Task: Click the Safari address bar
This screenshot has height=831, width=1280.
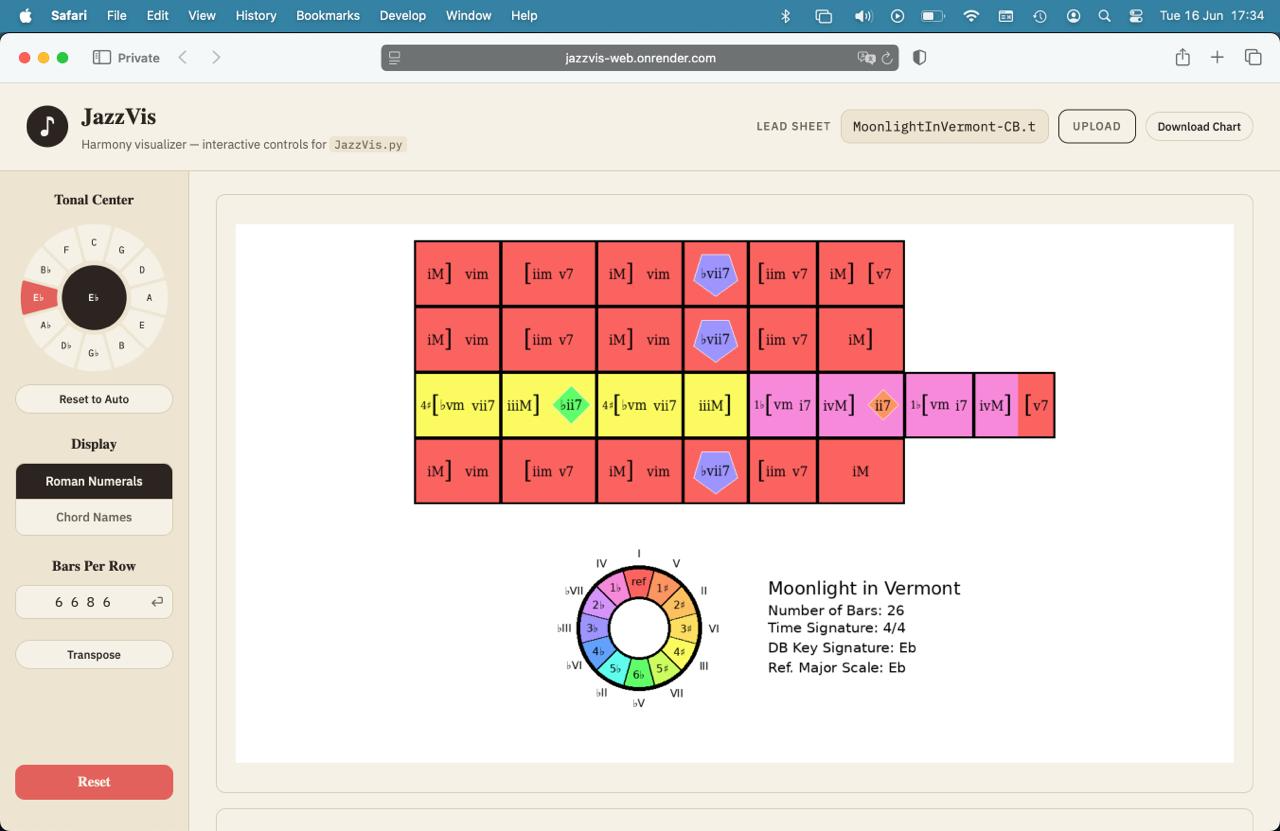Action: [x=640, y=58]
